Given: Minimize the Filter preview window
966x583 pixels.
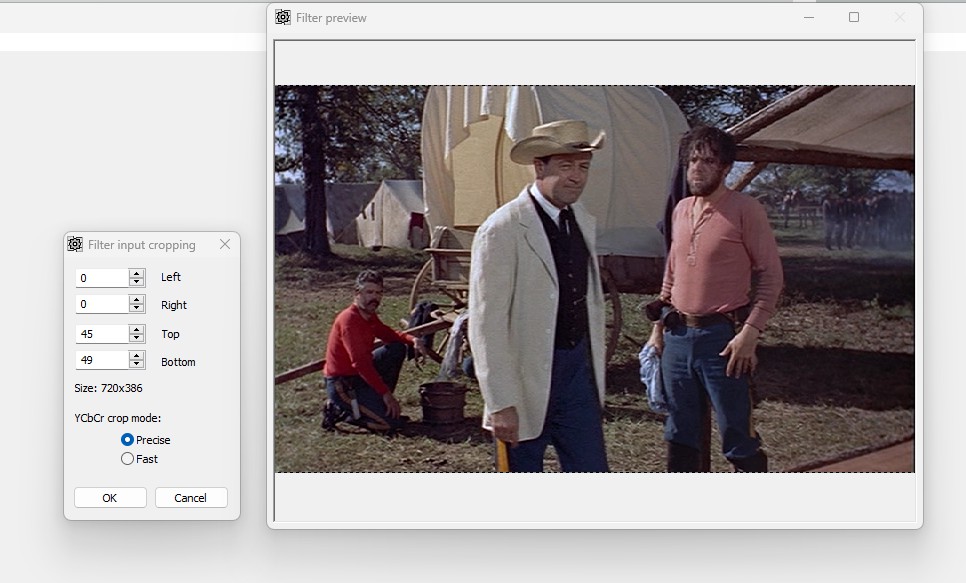Looking at the screenshot, I should click(809, 17).
